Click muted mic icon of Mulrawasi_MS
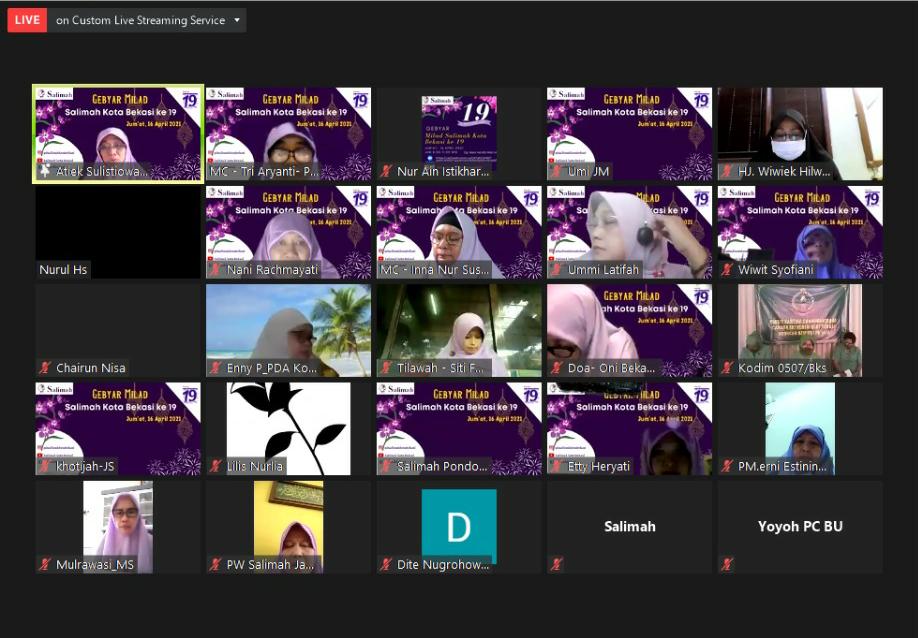Screen dimensions: 918x638 pos(45,565)
